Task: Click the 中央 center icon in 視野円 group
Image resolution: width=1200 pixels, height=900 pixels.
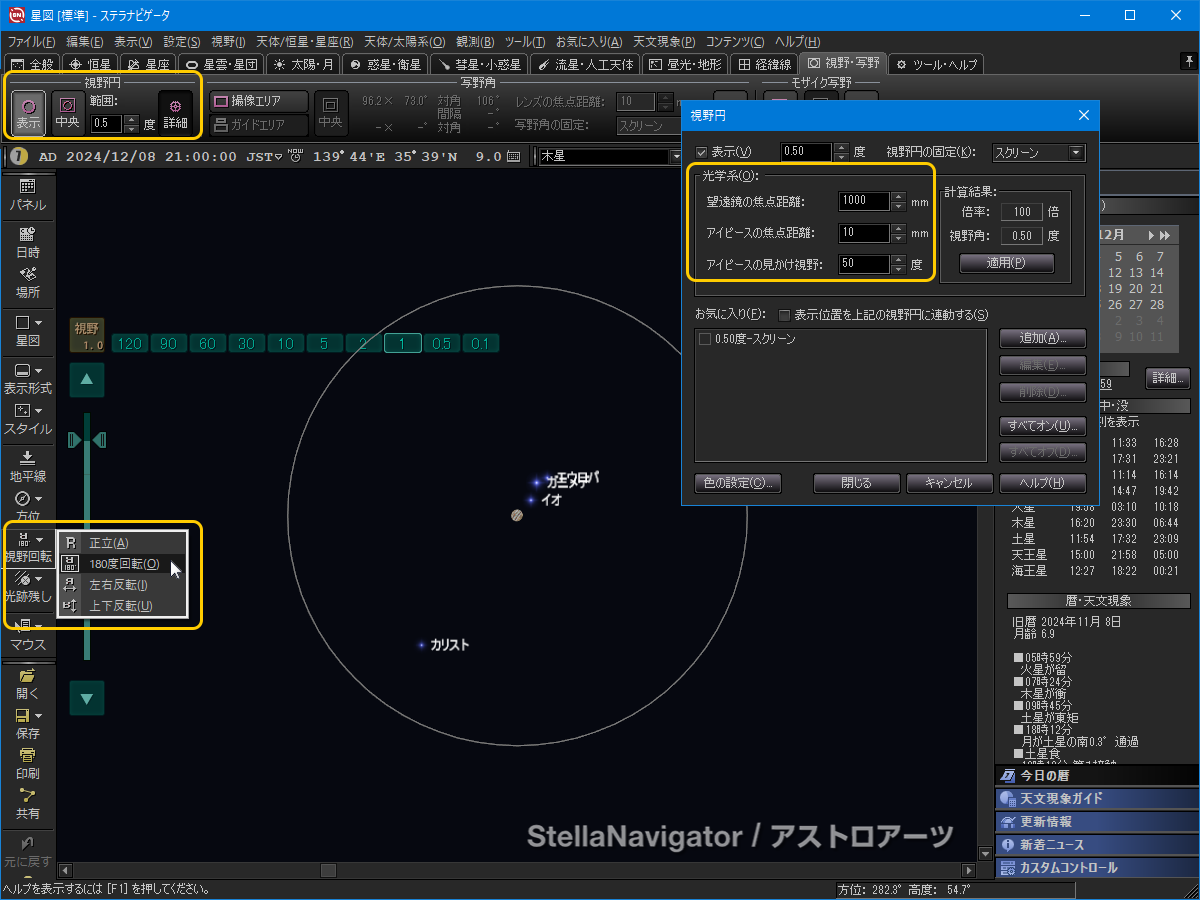Action: tap(68, 112)
